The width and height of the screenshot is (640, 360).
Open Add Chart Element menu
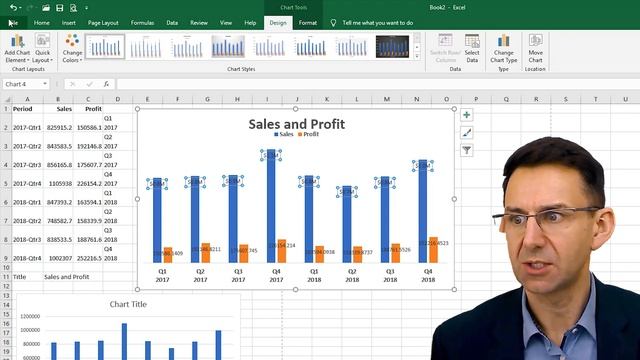pyautogui.click(x=17, y=48)
